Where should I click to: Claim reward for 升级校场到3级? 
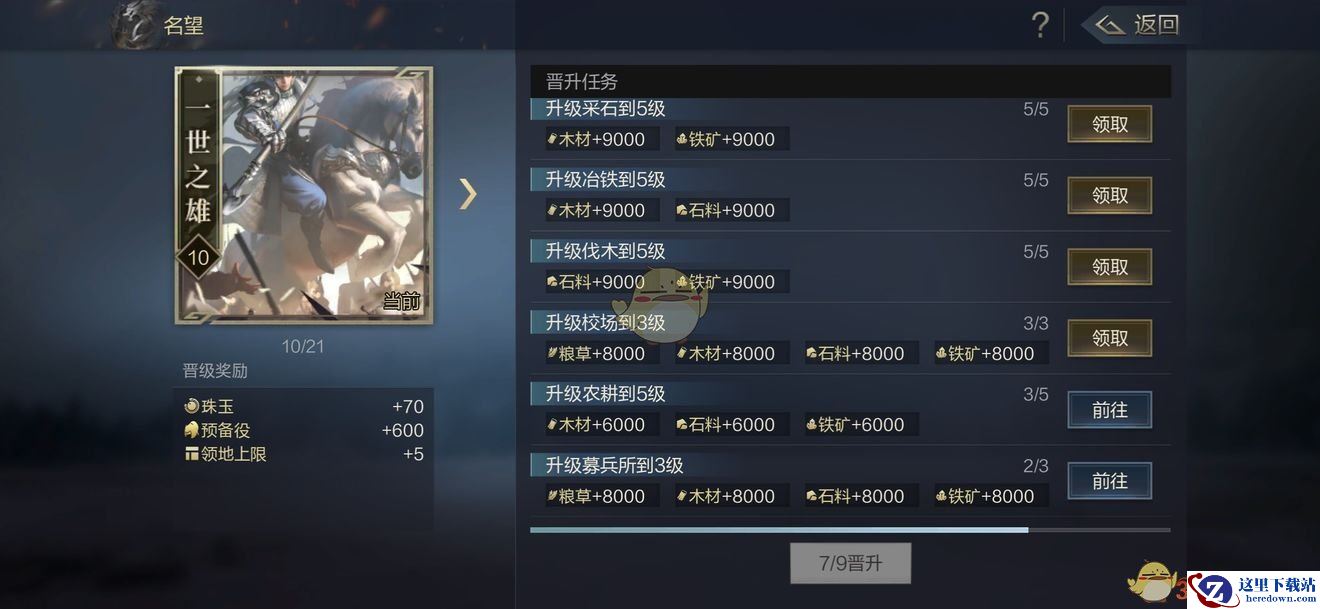(1110, 338)
